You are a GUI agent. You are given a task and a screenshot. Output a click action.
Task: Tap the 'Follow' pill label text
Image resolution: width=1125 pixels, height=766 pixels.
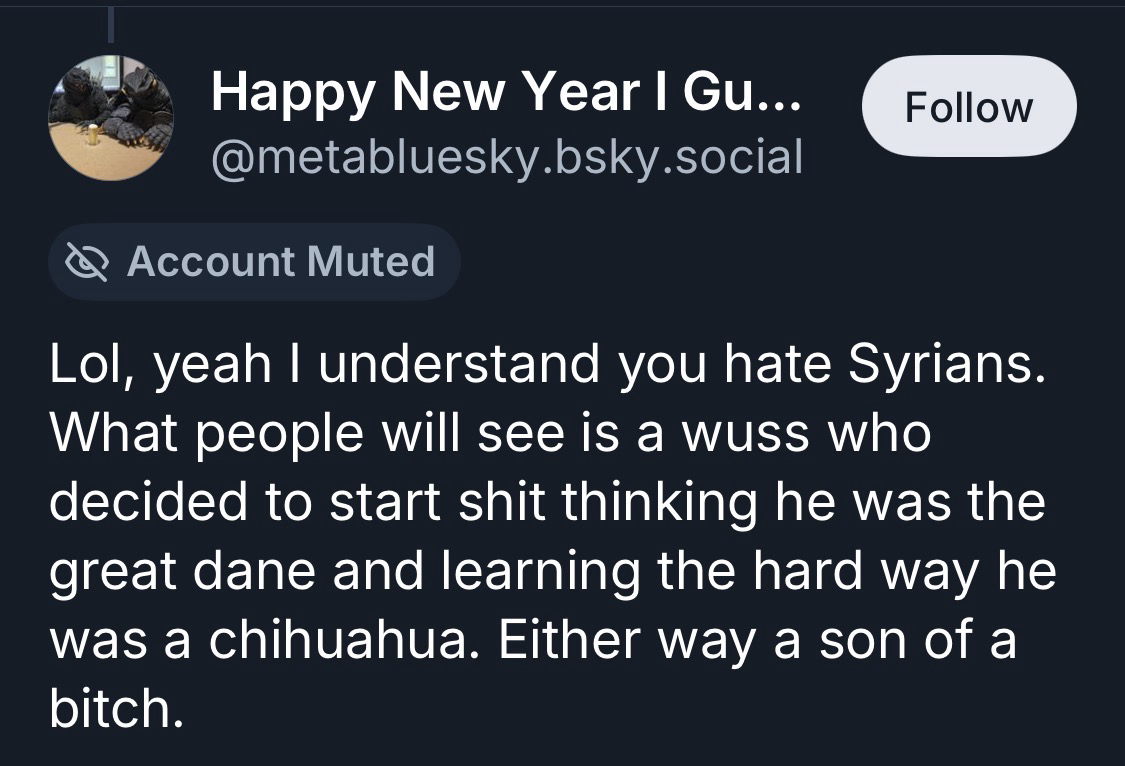968,106
